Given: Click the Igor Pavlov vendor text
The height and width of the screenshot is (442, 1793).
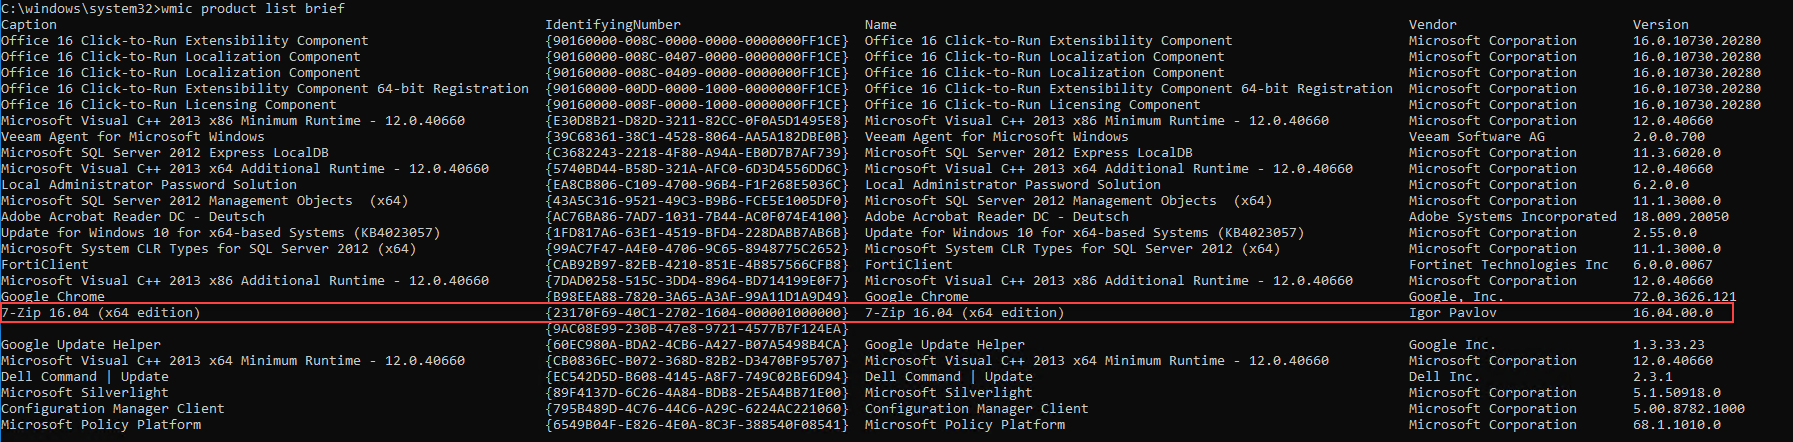Looking at the screenshot, I should point(1453,313).
